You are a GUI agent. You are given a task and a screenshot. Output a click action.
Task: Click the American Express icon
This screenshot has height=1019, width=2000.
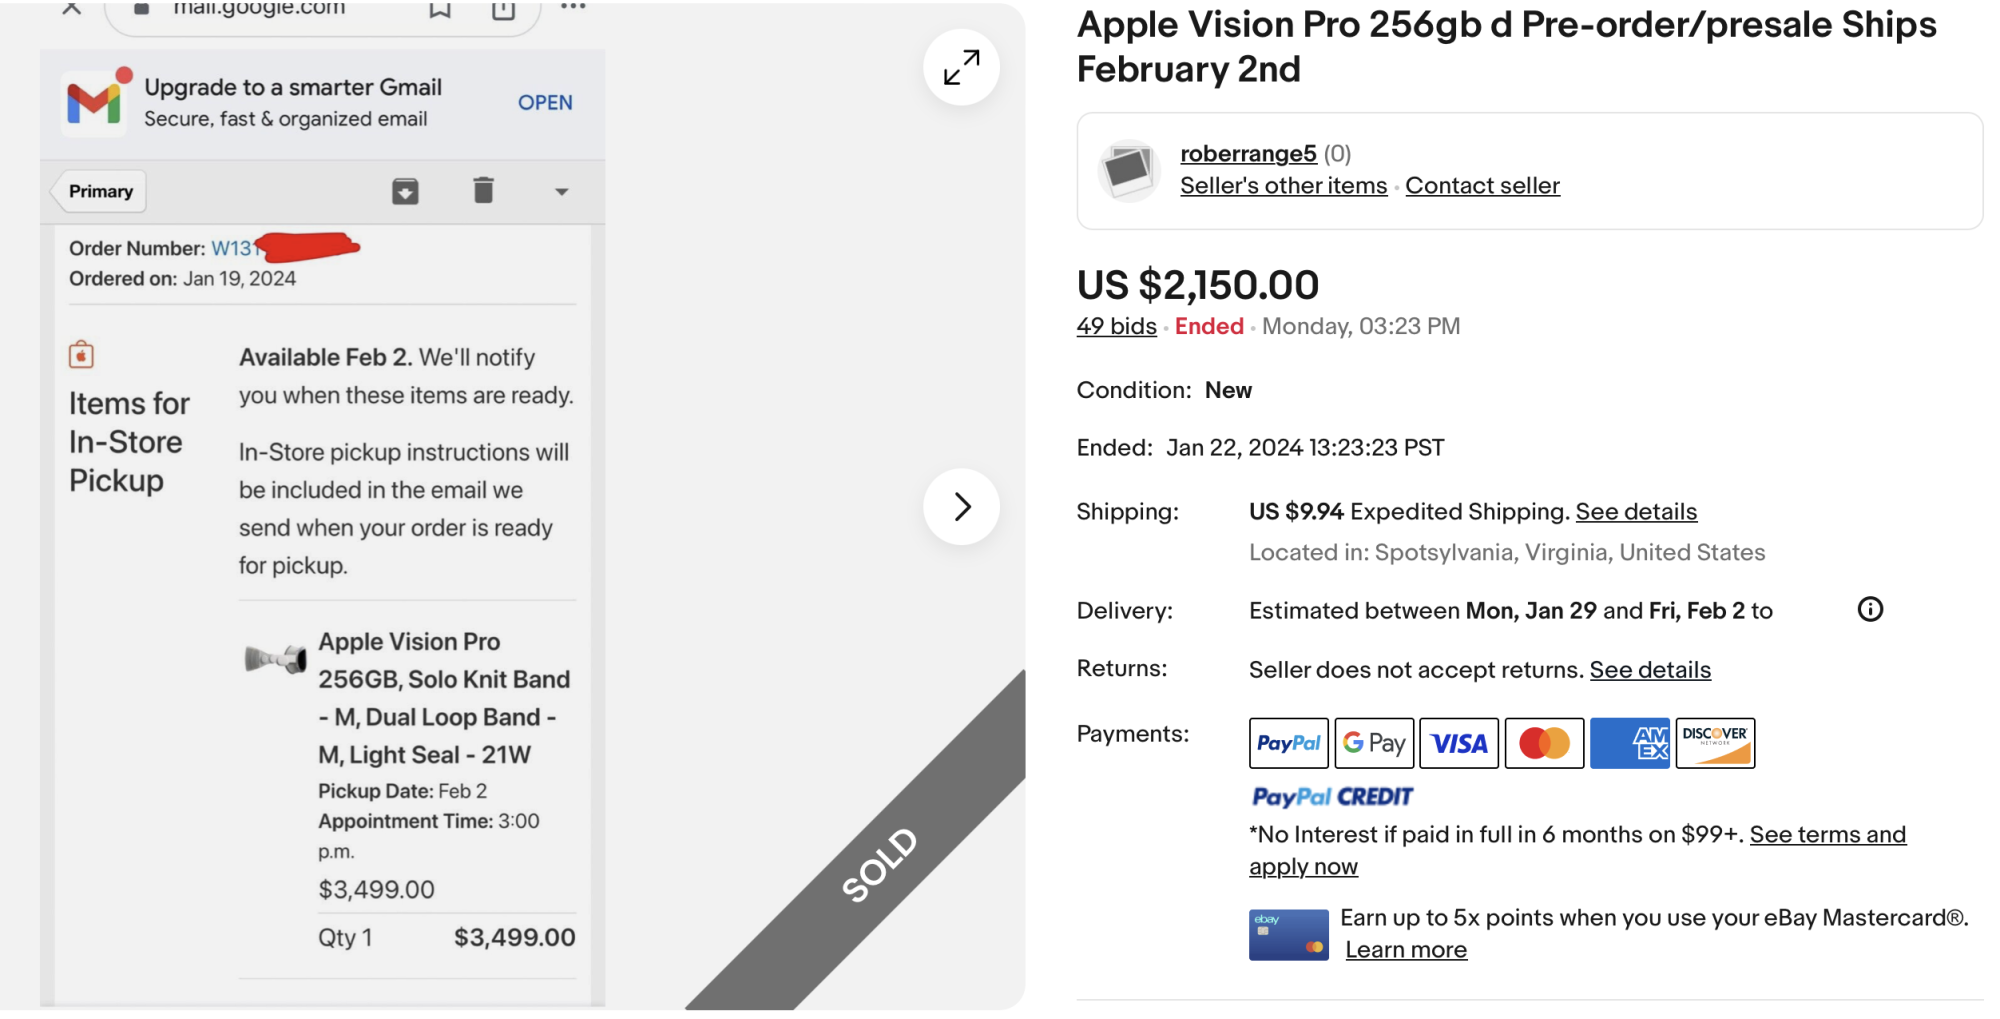1630,743
